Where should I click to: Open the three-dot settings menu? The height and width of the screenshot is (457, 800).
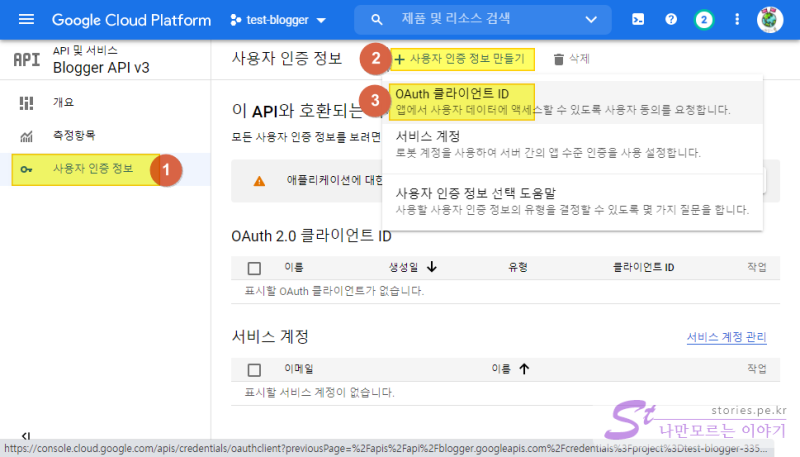point(737,19)
